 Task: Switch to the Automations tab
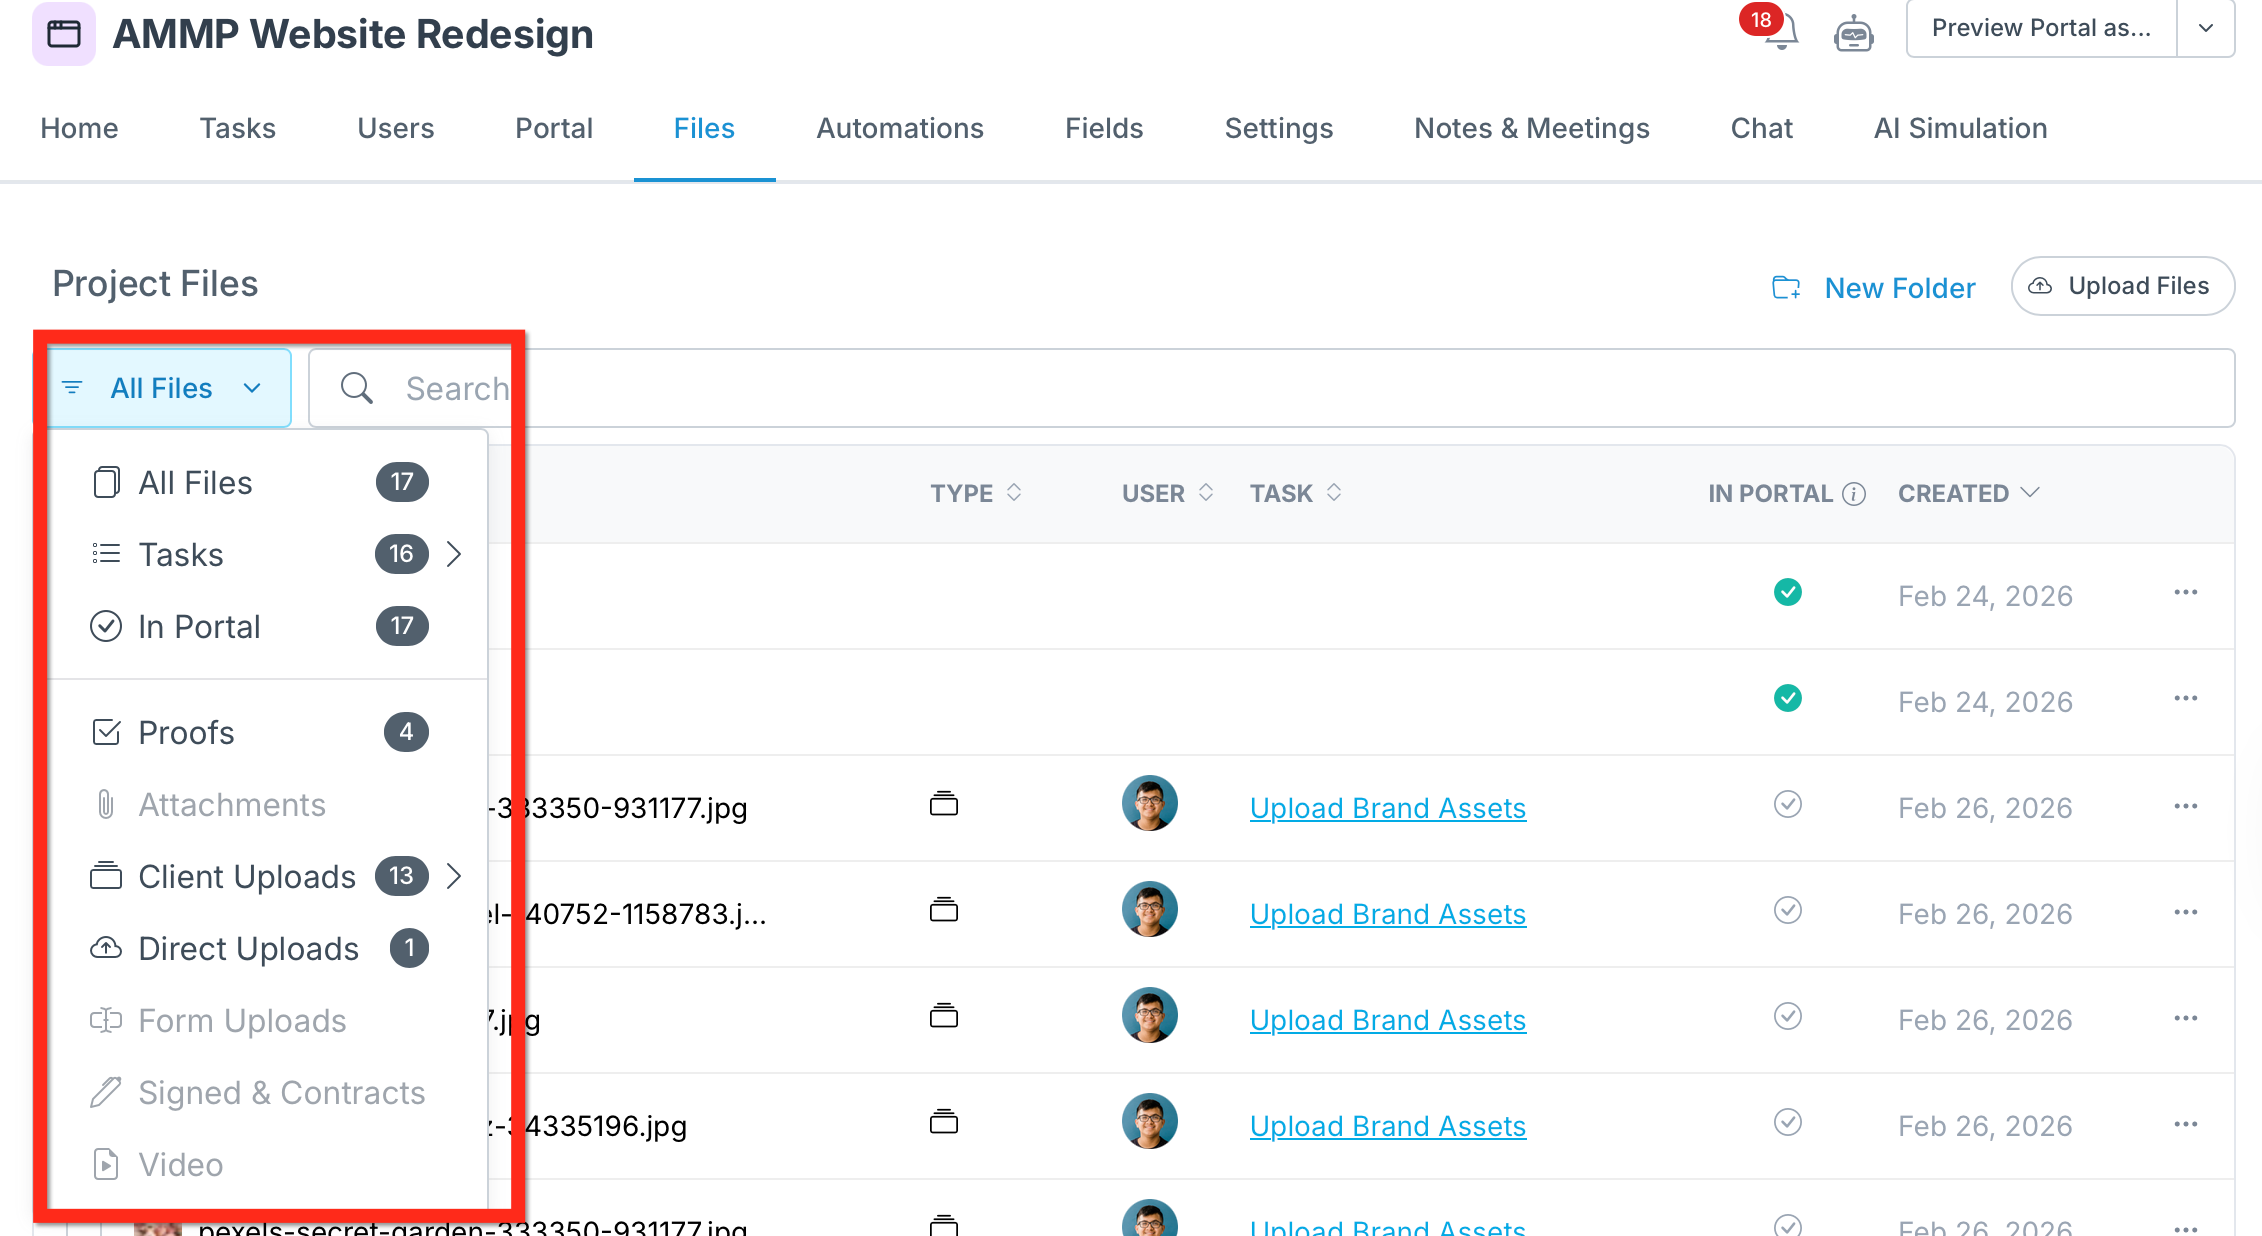[899, 129]
